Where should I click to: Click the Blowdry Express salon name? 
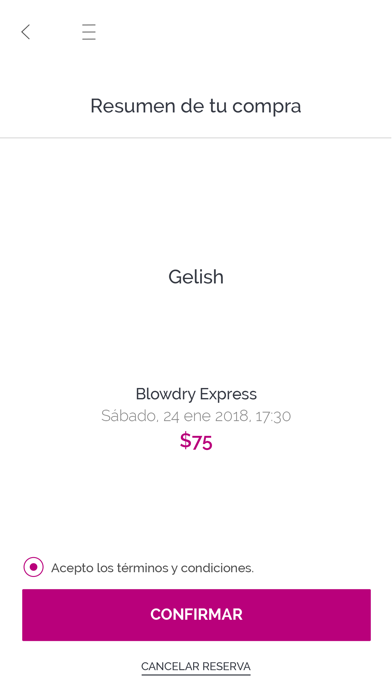click(x=196, y=394)
